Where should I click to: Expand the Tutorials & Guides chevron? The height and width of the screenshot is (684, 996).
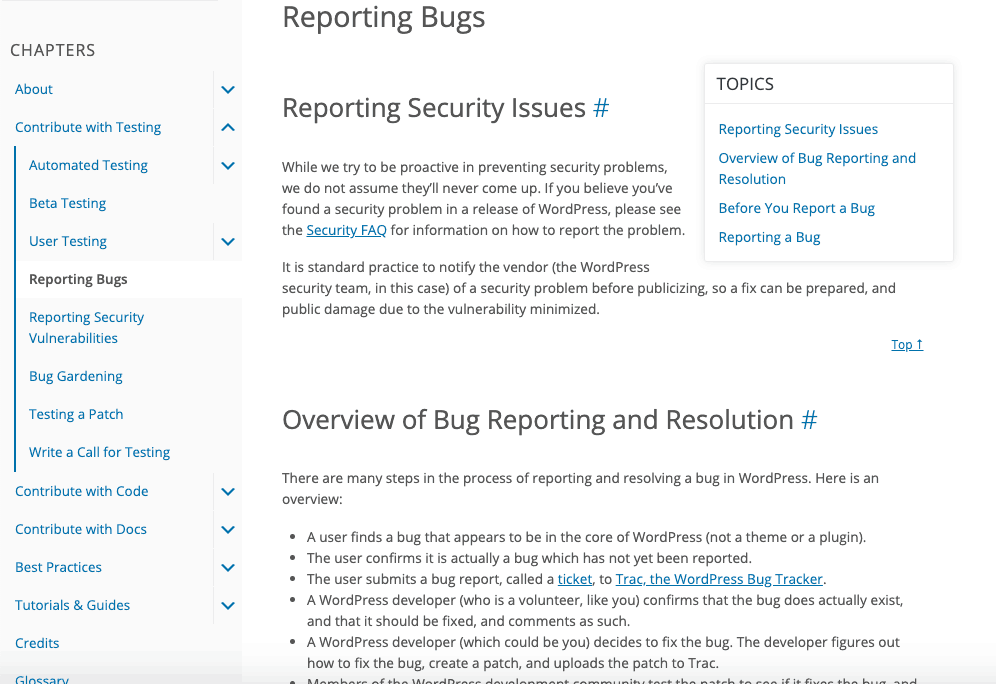tap(228, 606)
